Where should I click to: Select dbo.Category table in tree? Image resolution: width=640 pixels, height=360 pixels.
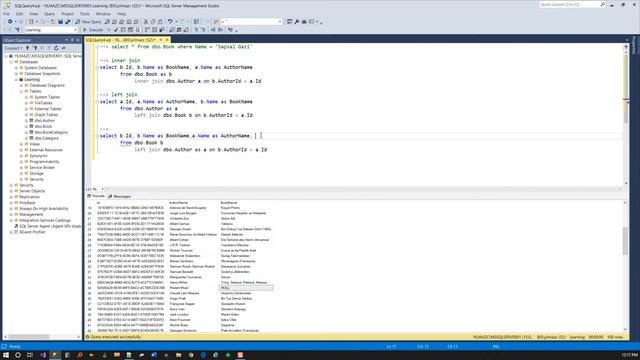47,138
